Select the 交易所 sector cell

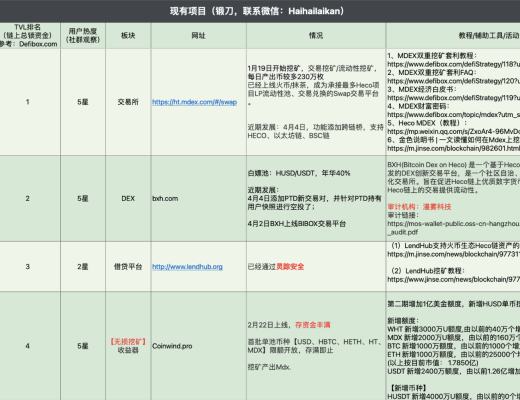pyautogui.click(x=128, y=102)
